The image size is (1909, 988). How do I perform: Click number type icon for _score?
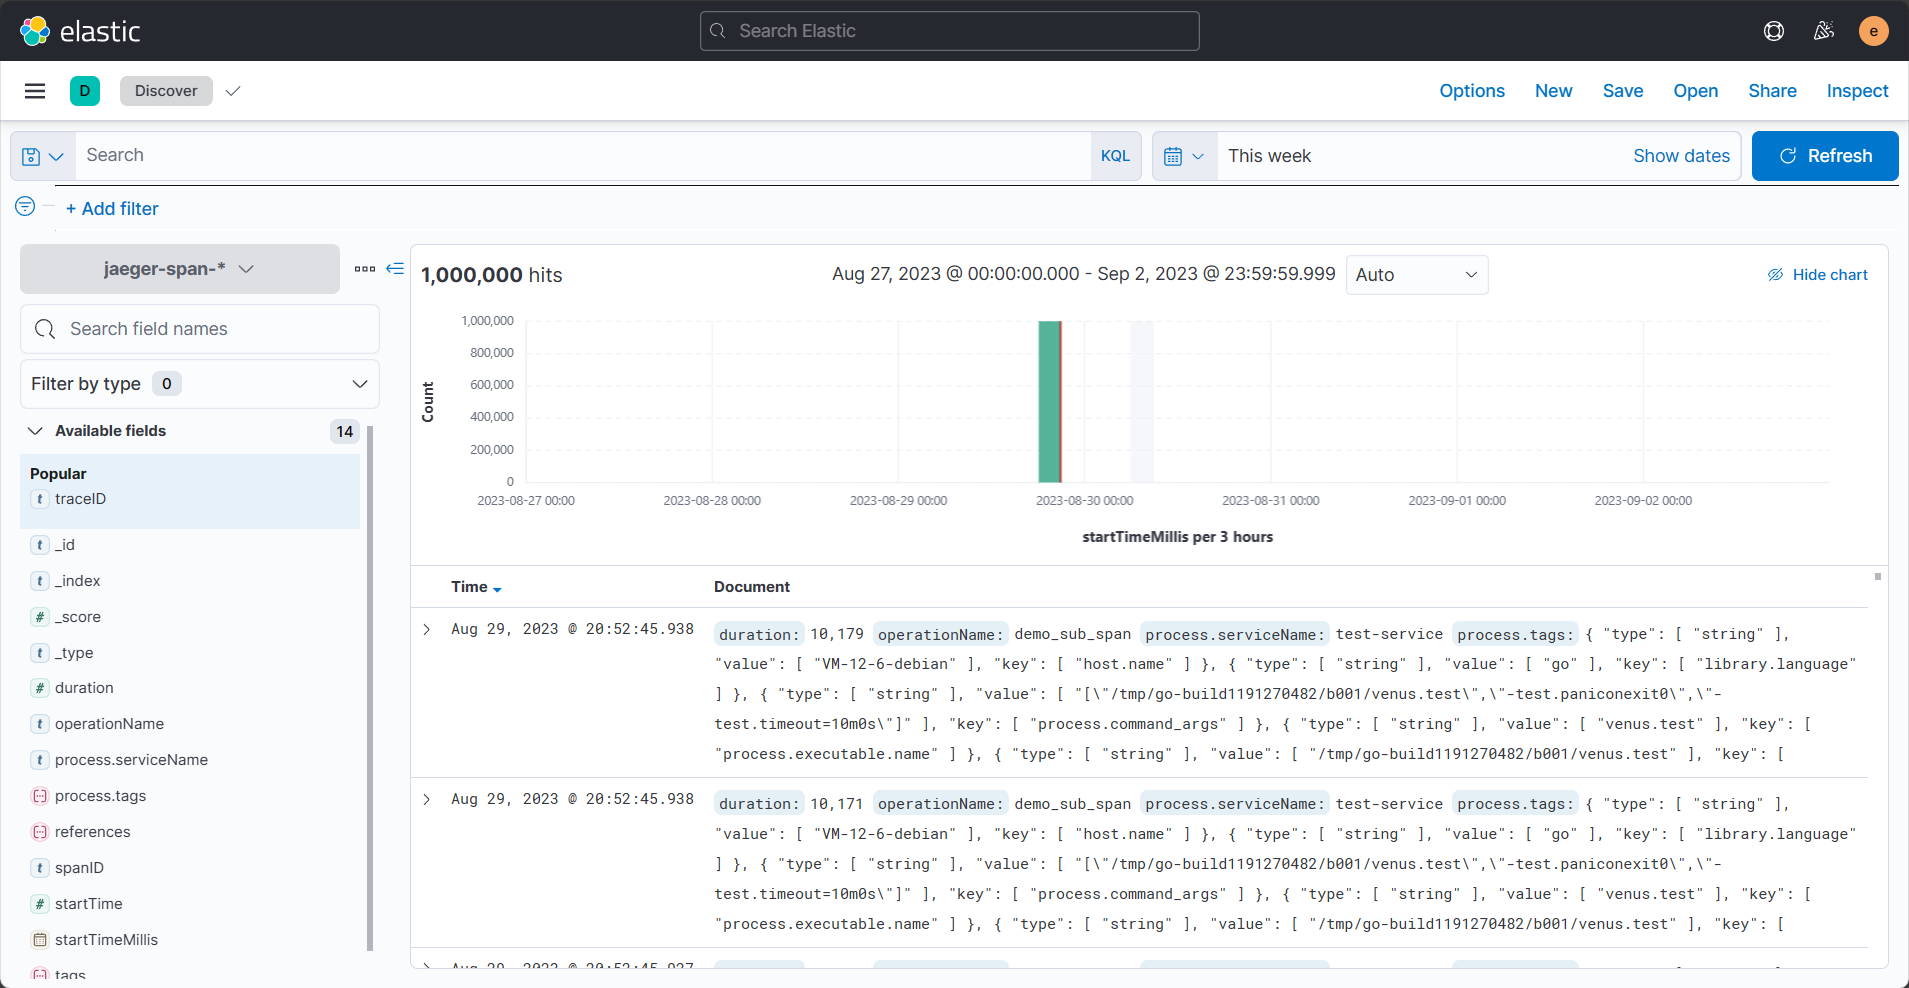click(x=40, y=617)
